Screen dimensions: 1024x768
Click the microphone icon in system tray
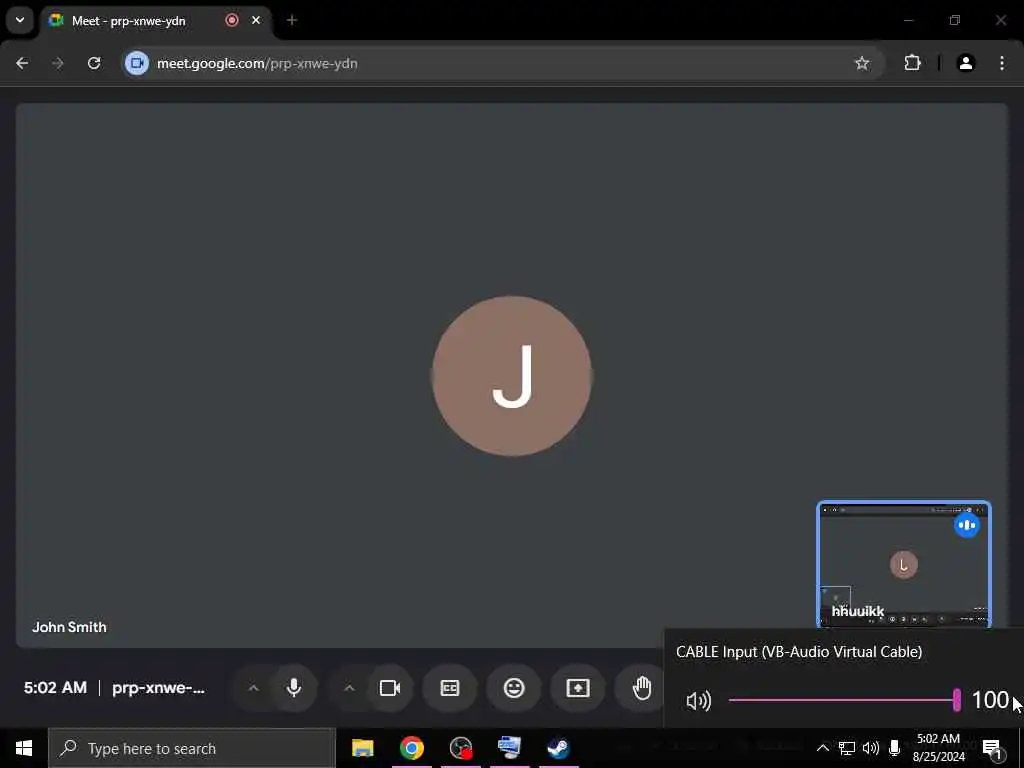click(x=895, y=748)
